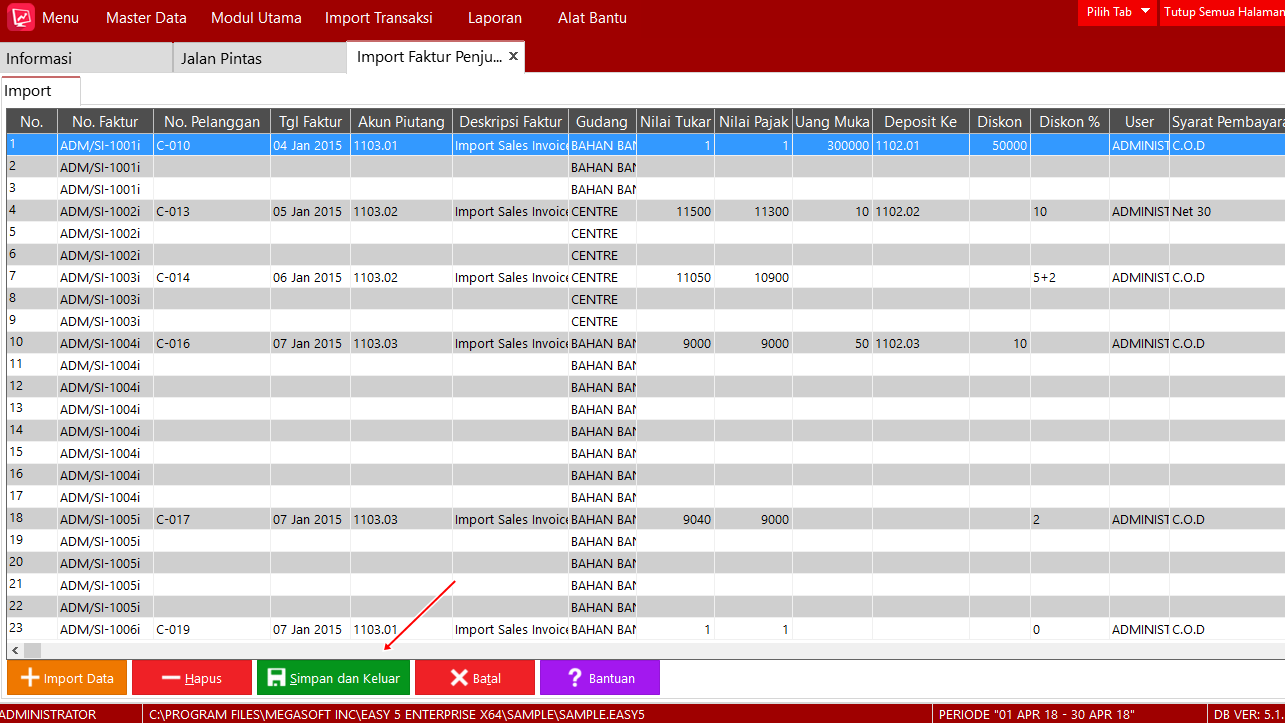The image size is (1285, 723).
Task: Click the No. Faktur column header
Action: (105, 122)
